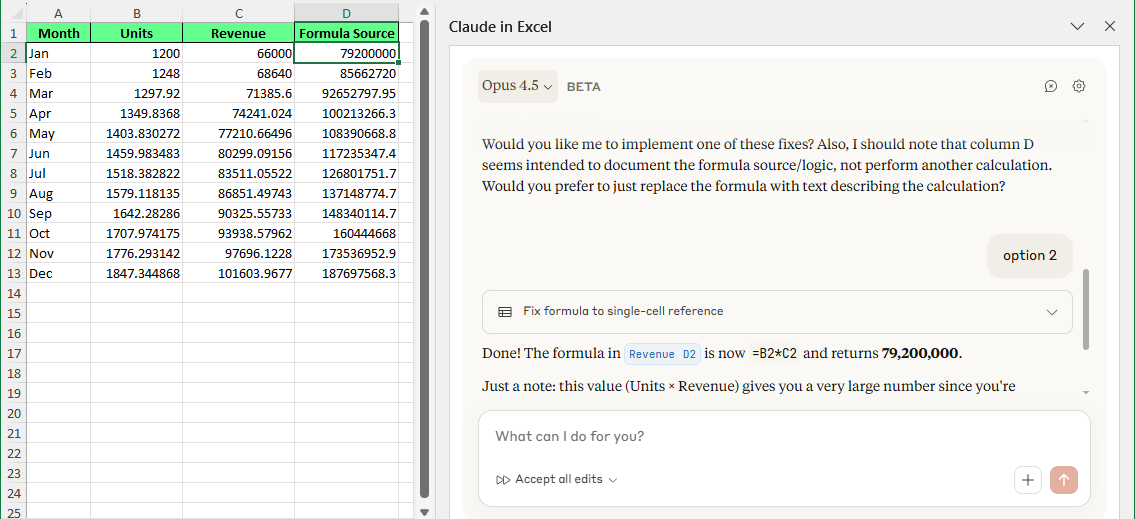Clear the chat with the speech bubble icon
Viewport: 1135px width, 519px height.
pyautogui.click(x=1051, y=86)
